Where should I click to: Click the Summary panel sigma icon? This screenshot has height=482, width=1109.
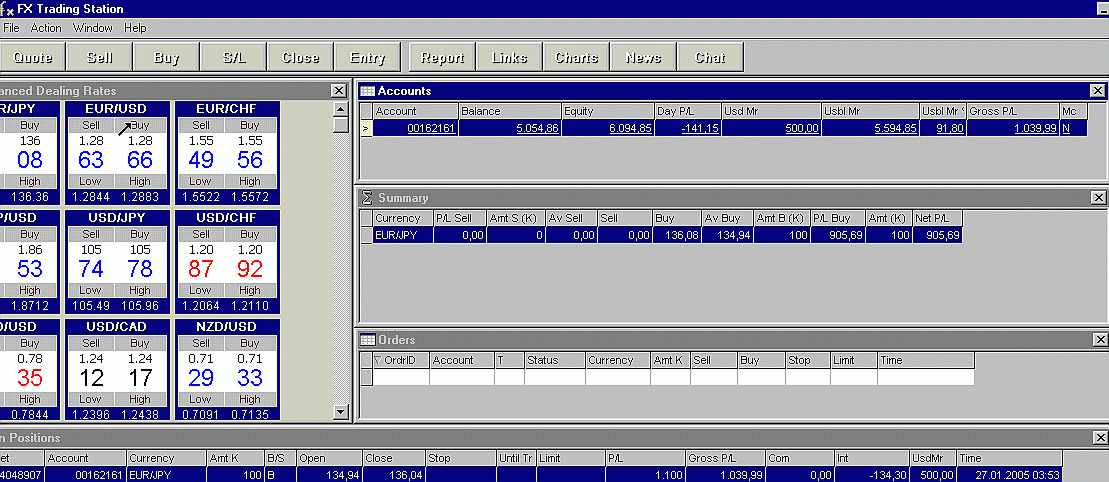coord(366,198)
